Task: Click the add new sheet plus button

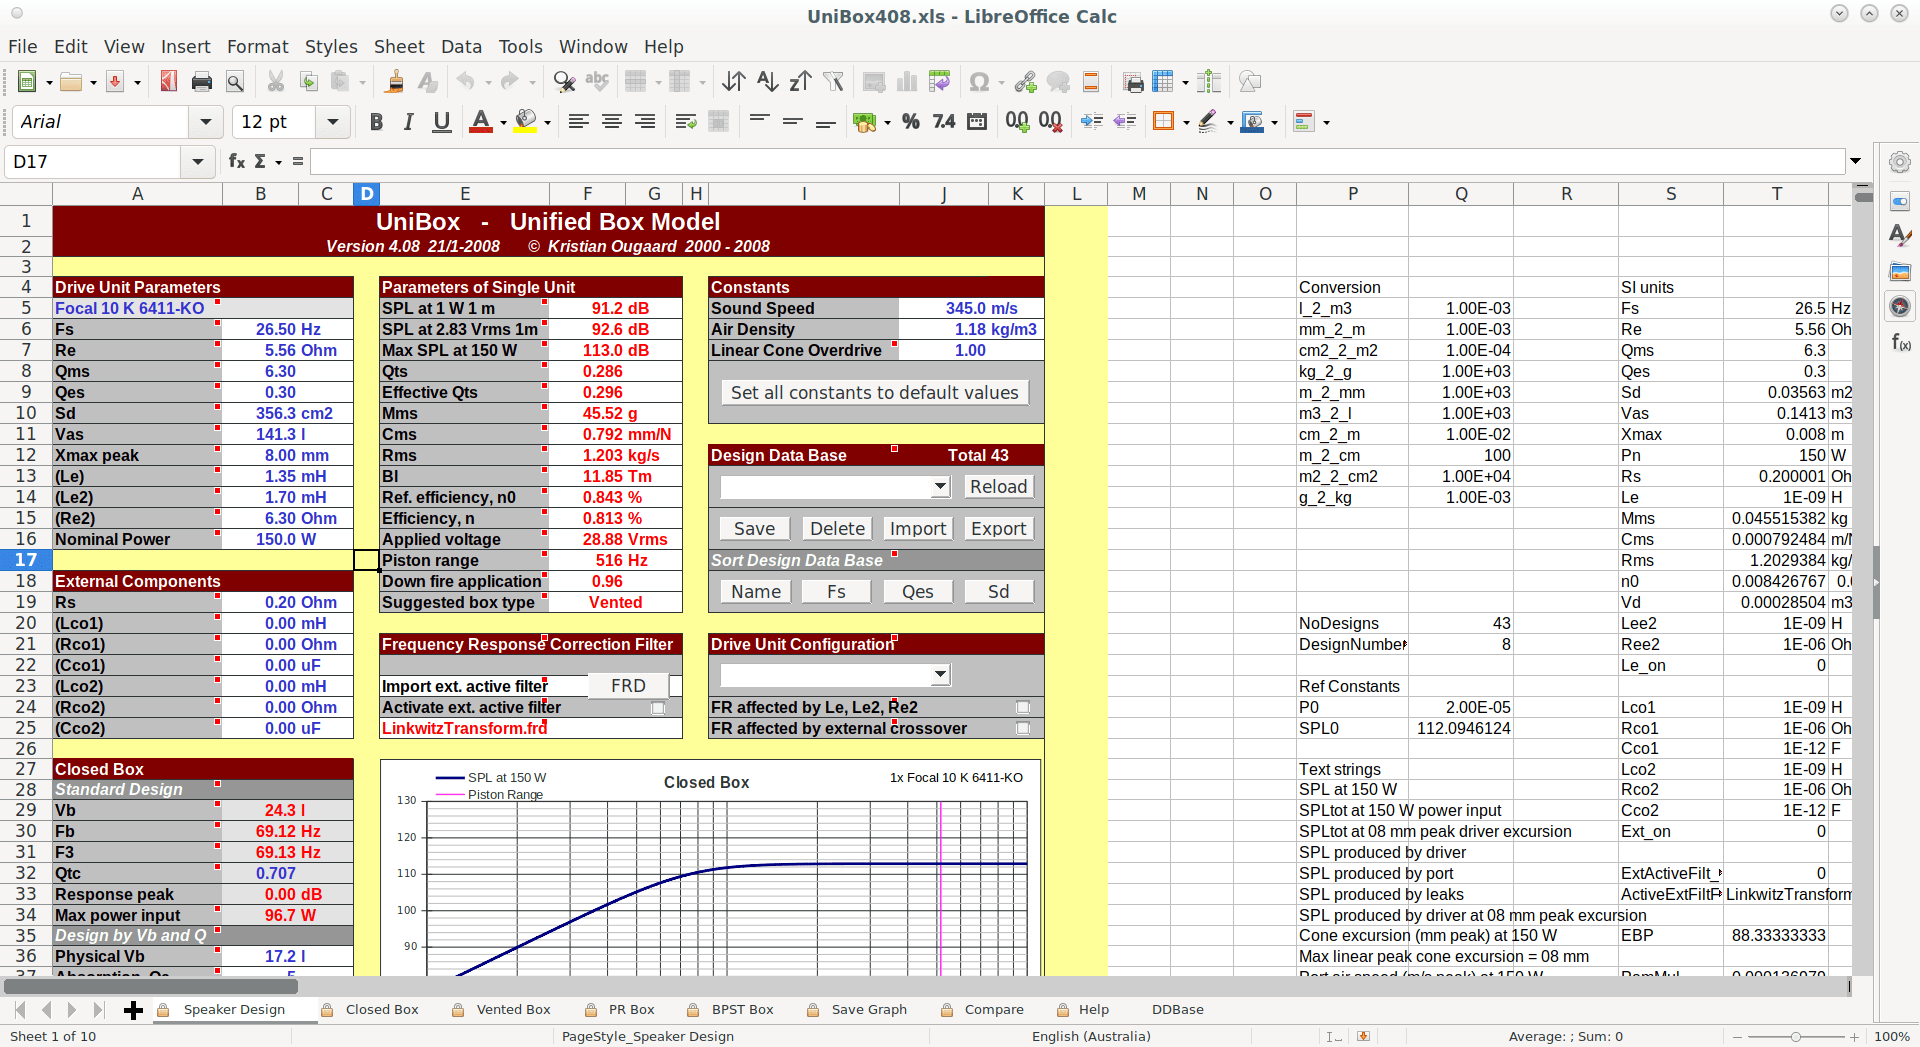Action: 133,1010
